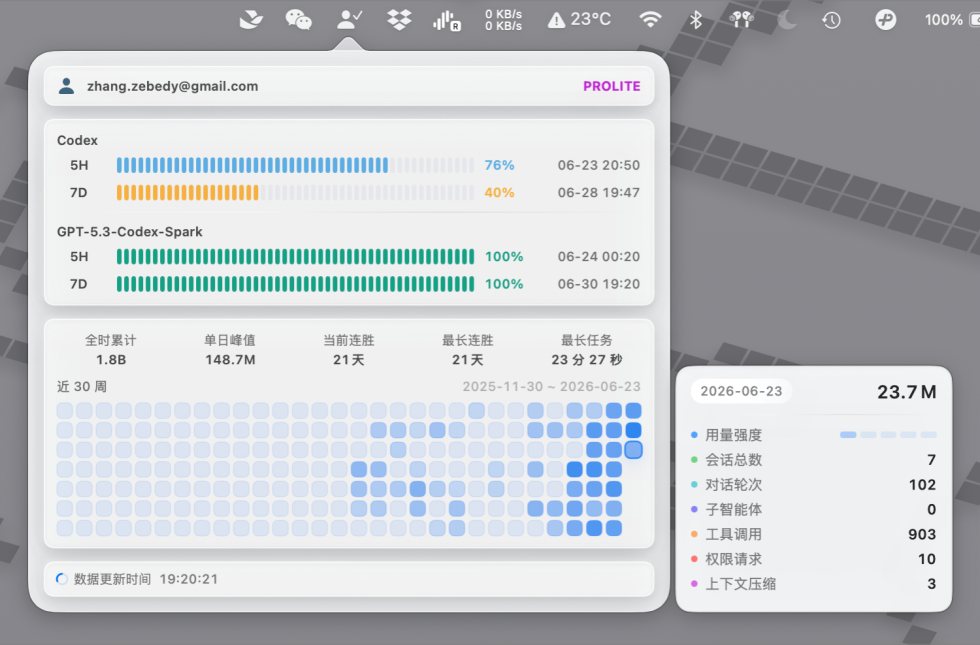Click the 2026-06-23 date pill in the tooltip
The width and height of the screenshot is (980, 645).
pyautogui.click(x=741, y=391)
